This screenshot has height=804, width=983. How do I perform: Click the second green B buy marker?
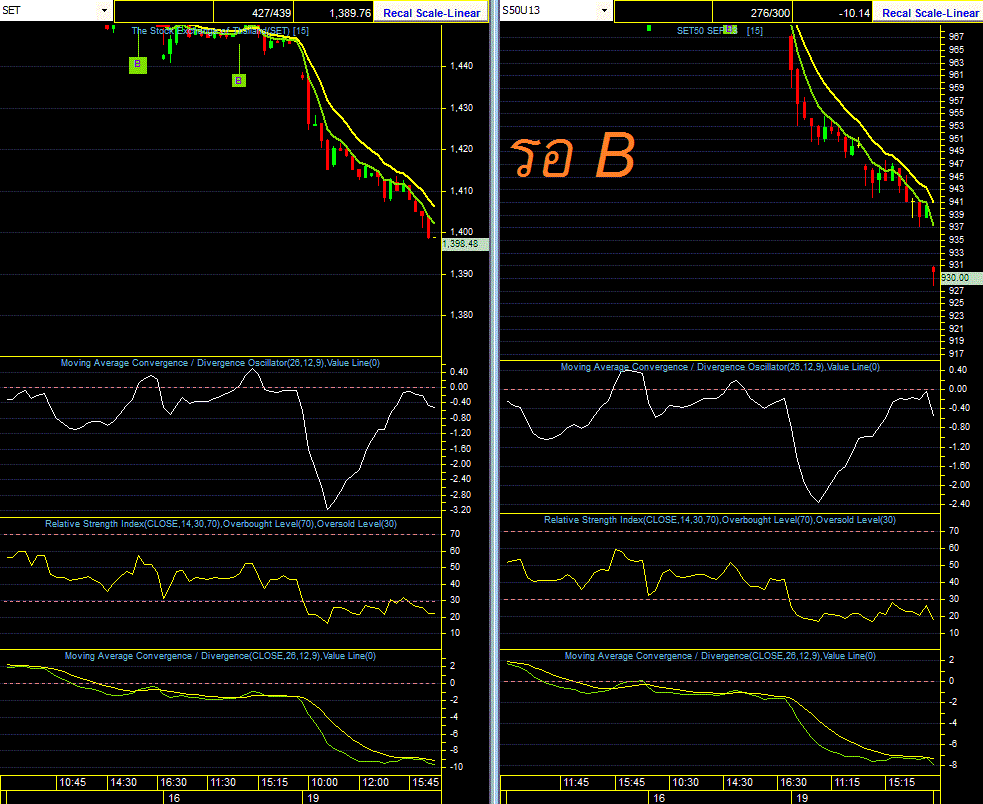(239, 80)
